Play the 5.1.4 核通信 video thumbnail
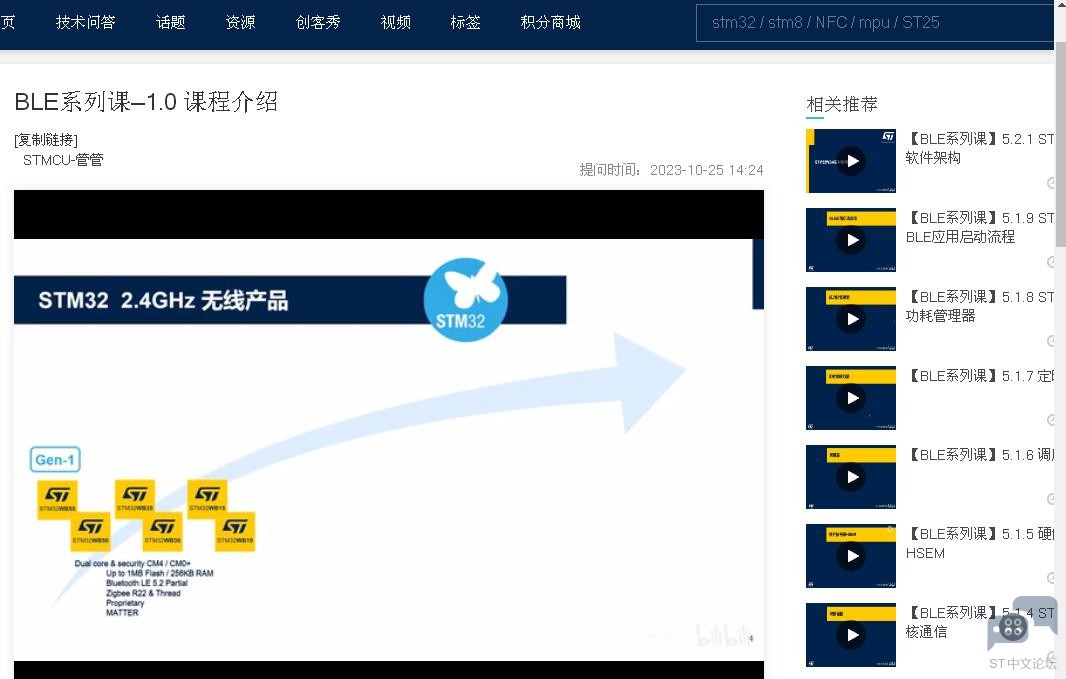Viewport: 1066px width, 679px height. 850,635
